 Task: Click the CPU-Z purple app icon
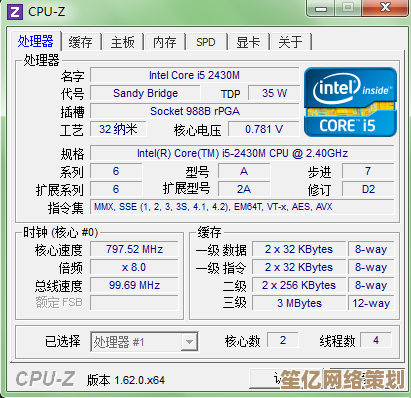pyautogui.click(x=15, y=12)
